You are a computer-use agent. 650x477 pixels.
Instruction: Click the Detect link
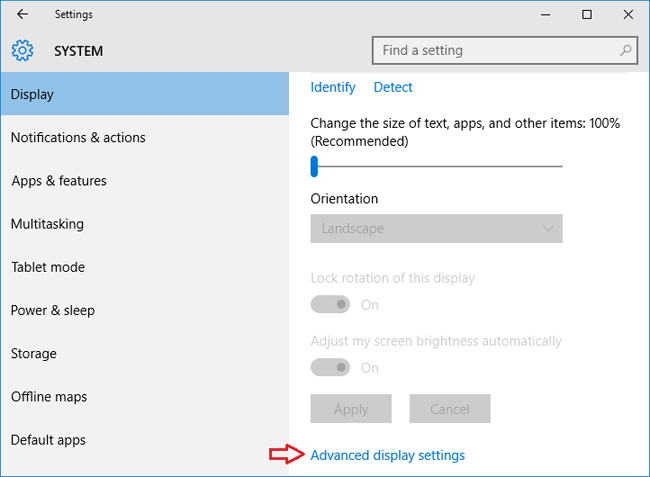coord(393,87)
